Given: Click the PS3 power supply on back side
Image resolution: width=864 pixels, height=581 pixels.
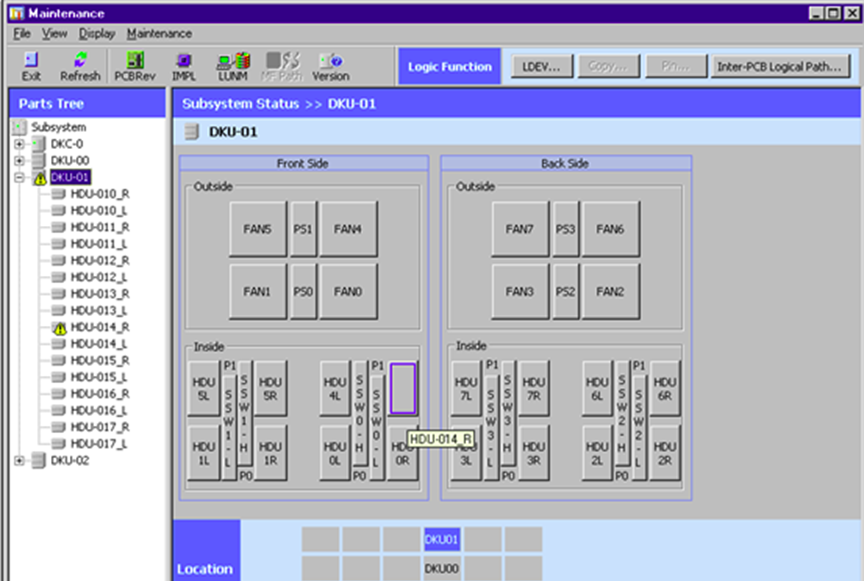Looking at the screenshot, I should pos(566,229).
